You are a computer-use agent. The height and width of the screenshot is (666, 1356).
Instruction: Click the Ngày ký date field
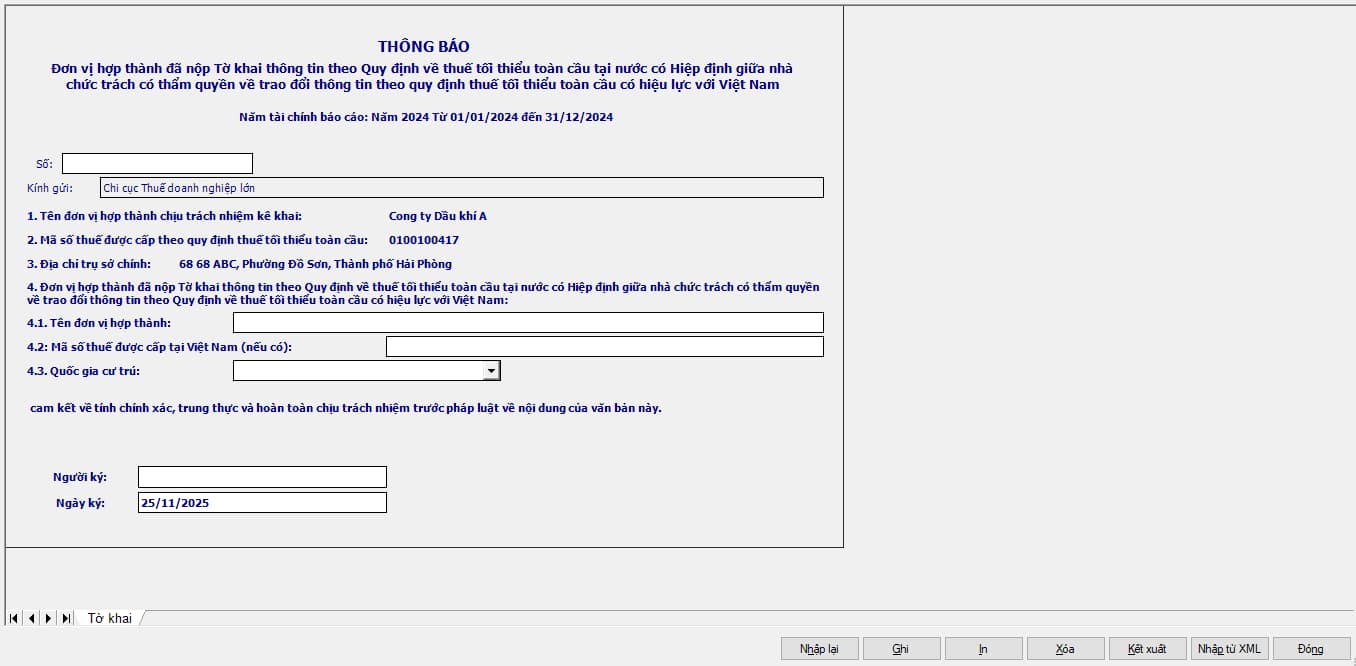tap(262, 503)
